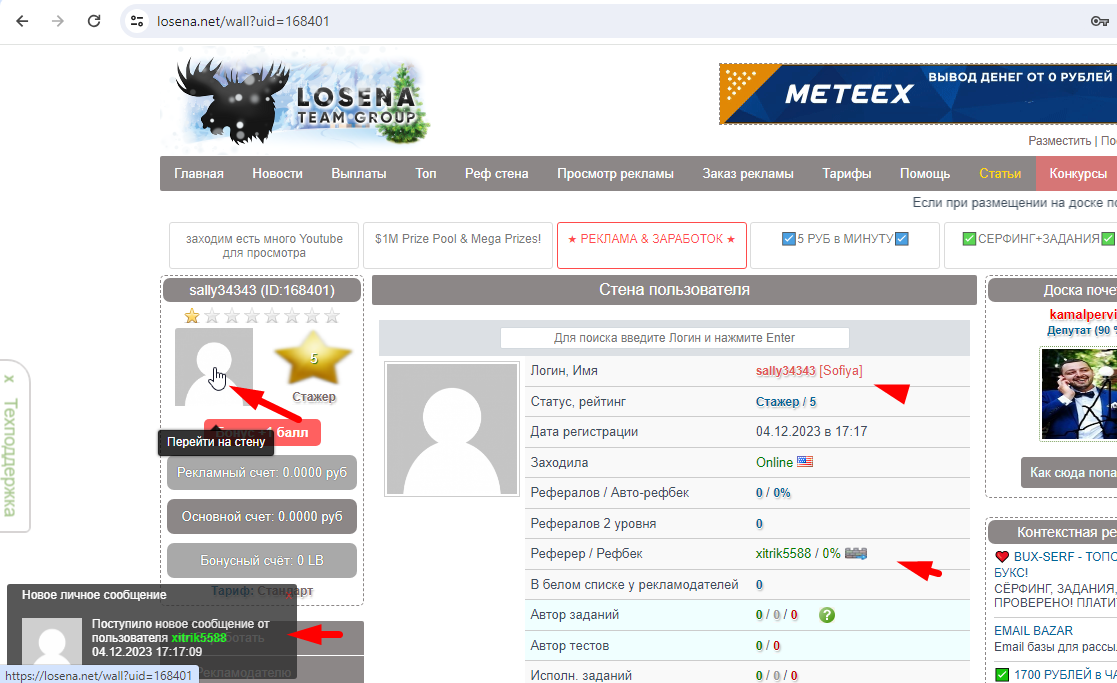Click Основной счет balance button
1117x683 pixels.
[x=262, y=516]
